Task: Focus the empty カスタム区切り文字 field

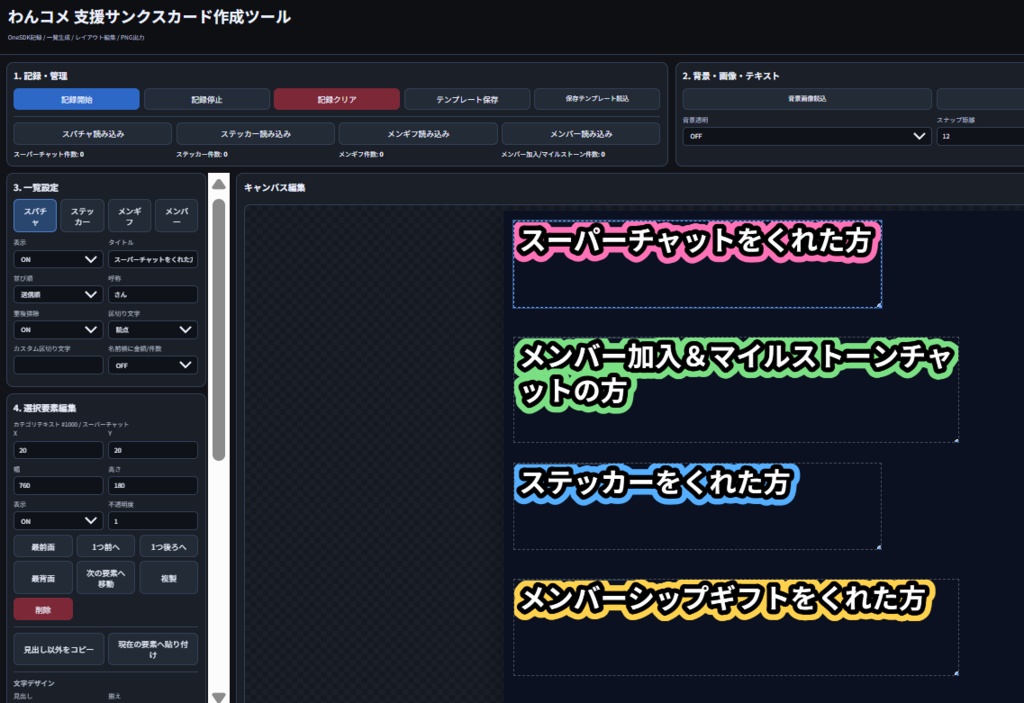Action: click(x=58, y=365)
